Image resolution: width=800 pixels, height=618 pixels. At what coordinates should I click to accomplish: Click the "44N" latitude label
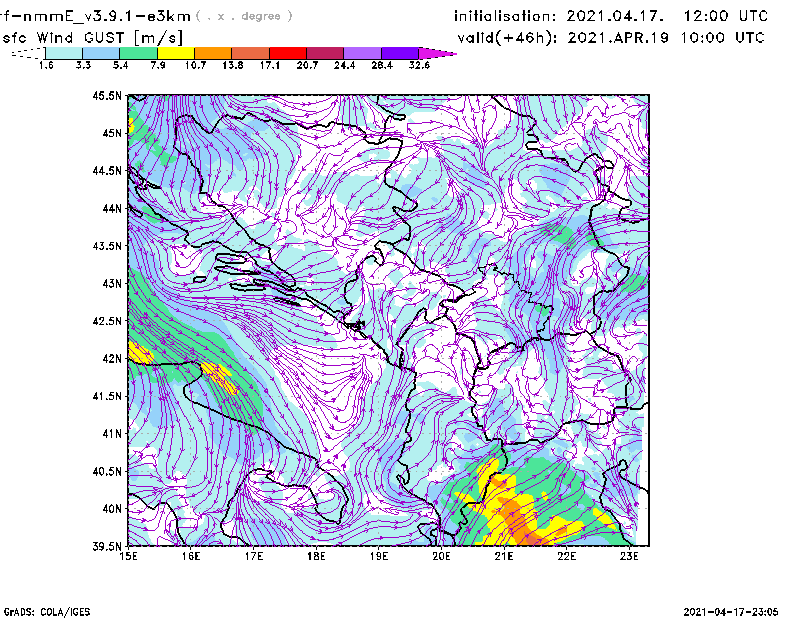(112, 208)
